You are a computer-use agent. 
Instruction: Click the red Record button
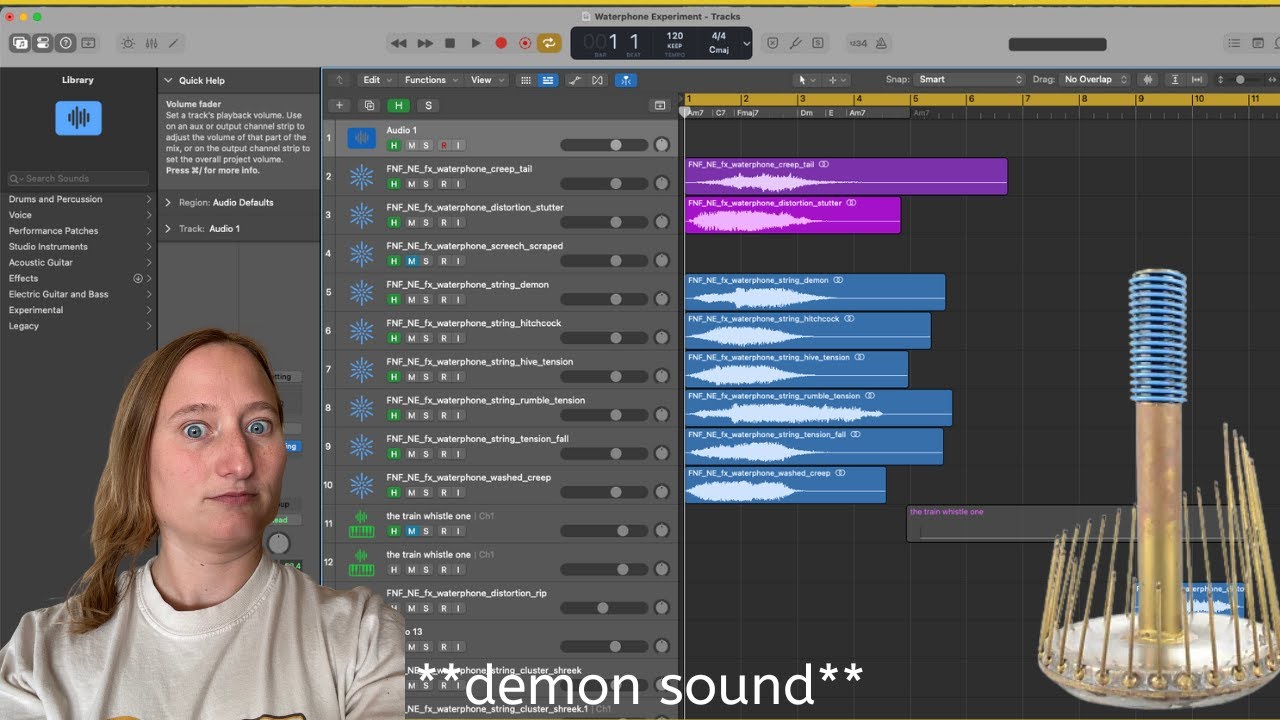(501, 43)
